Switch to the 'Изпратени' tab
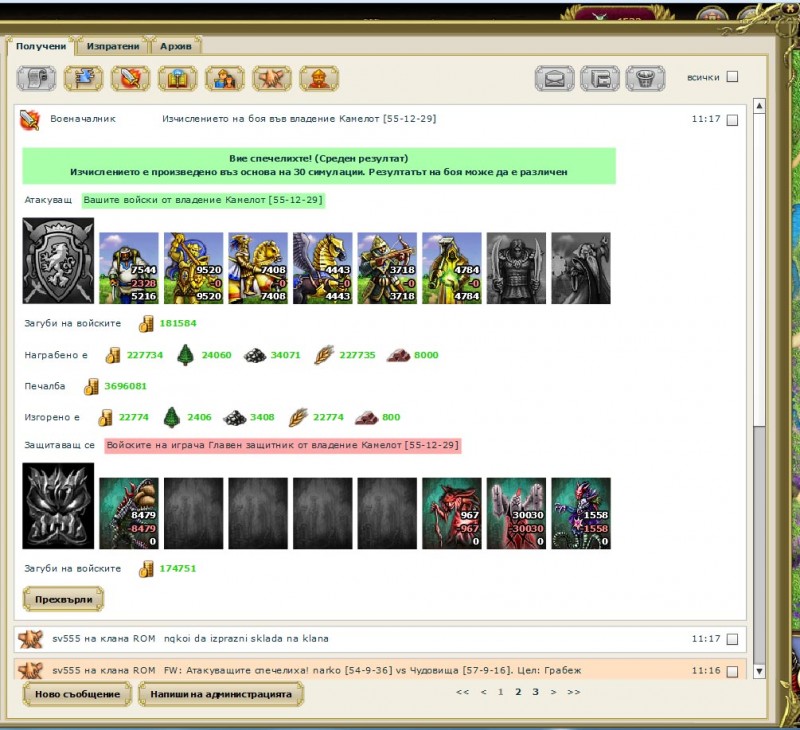Screen dimensions: 800x730 111,46
